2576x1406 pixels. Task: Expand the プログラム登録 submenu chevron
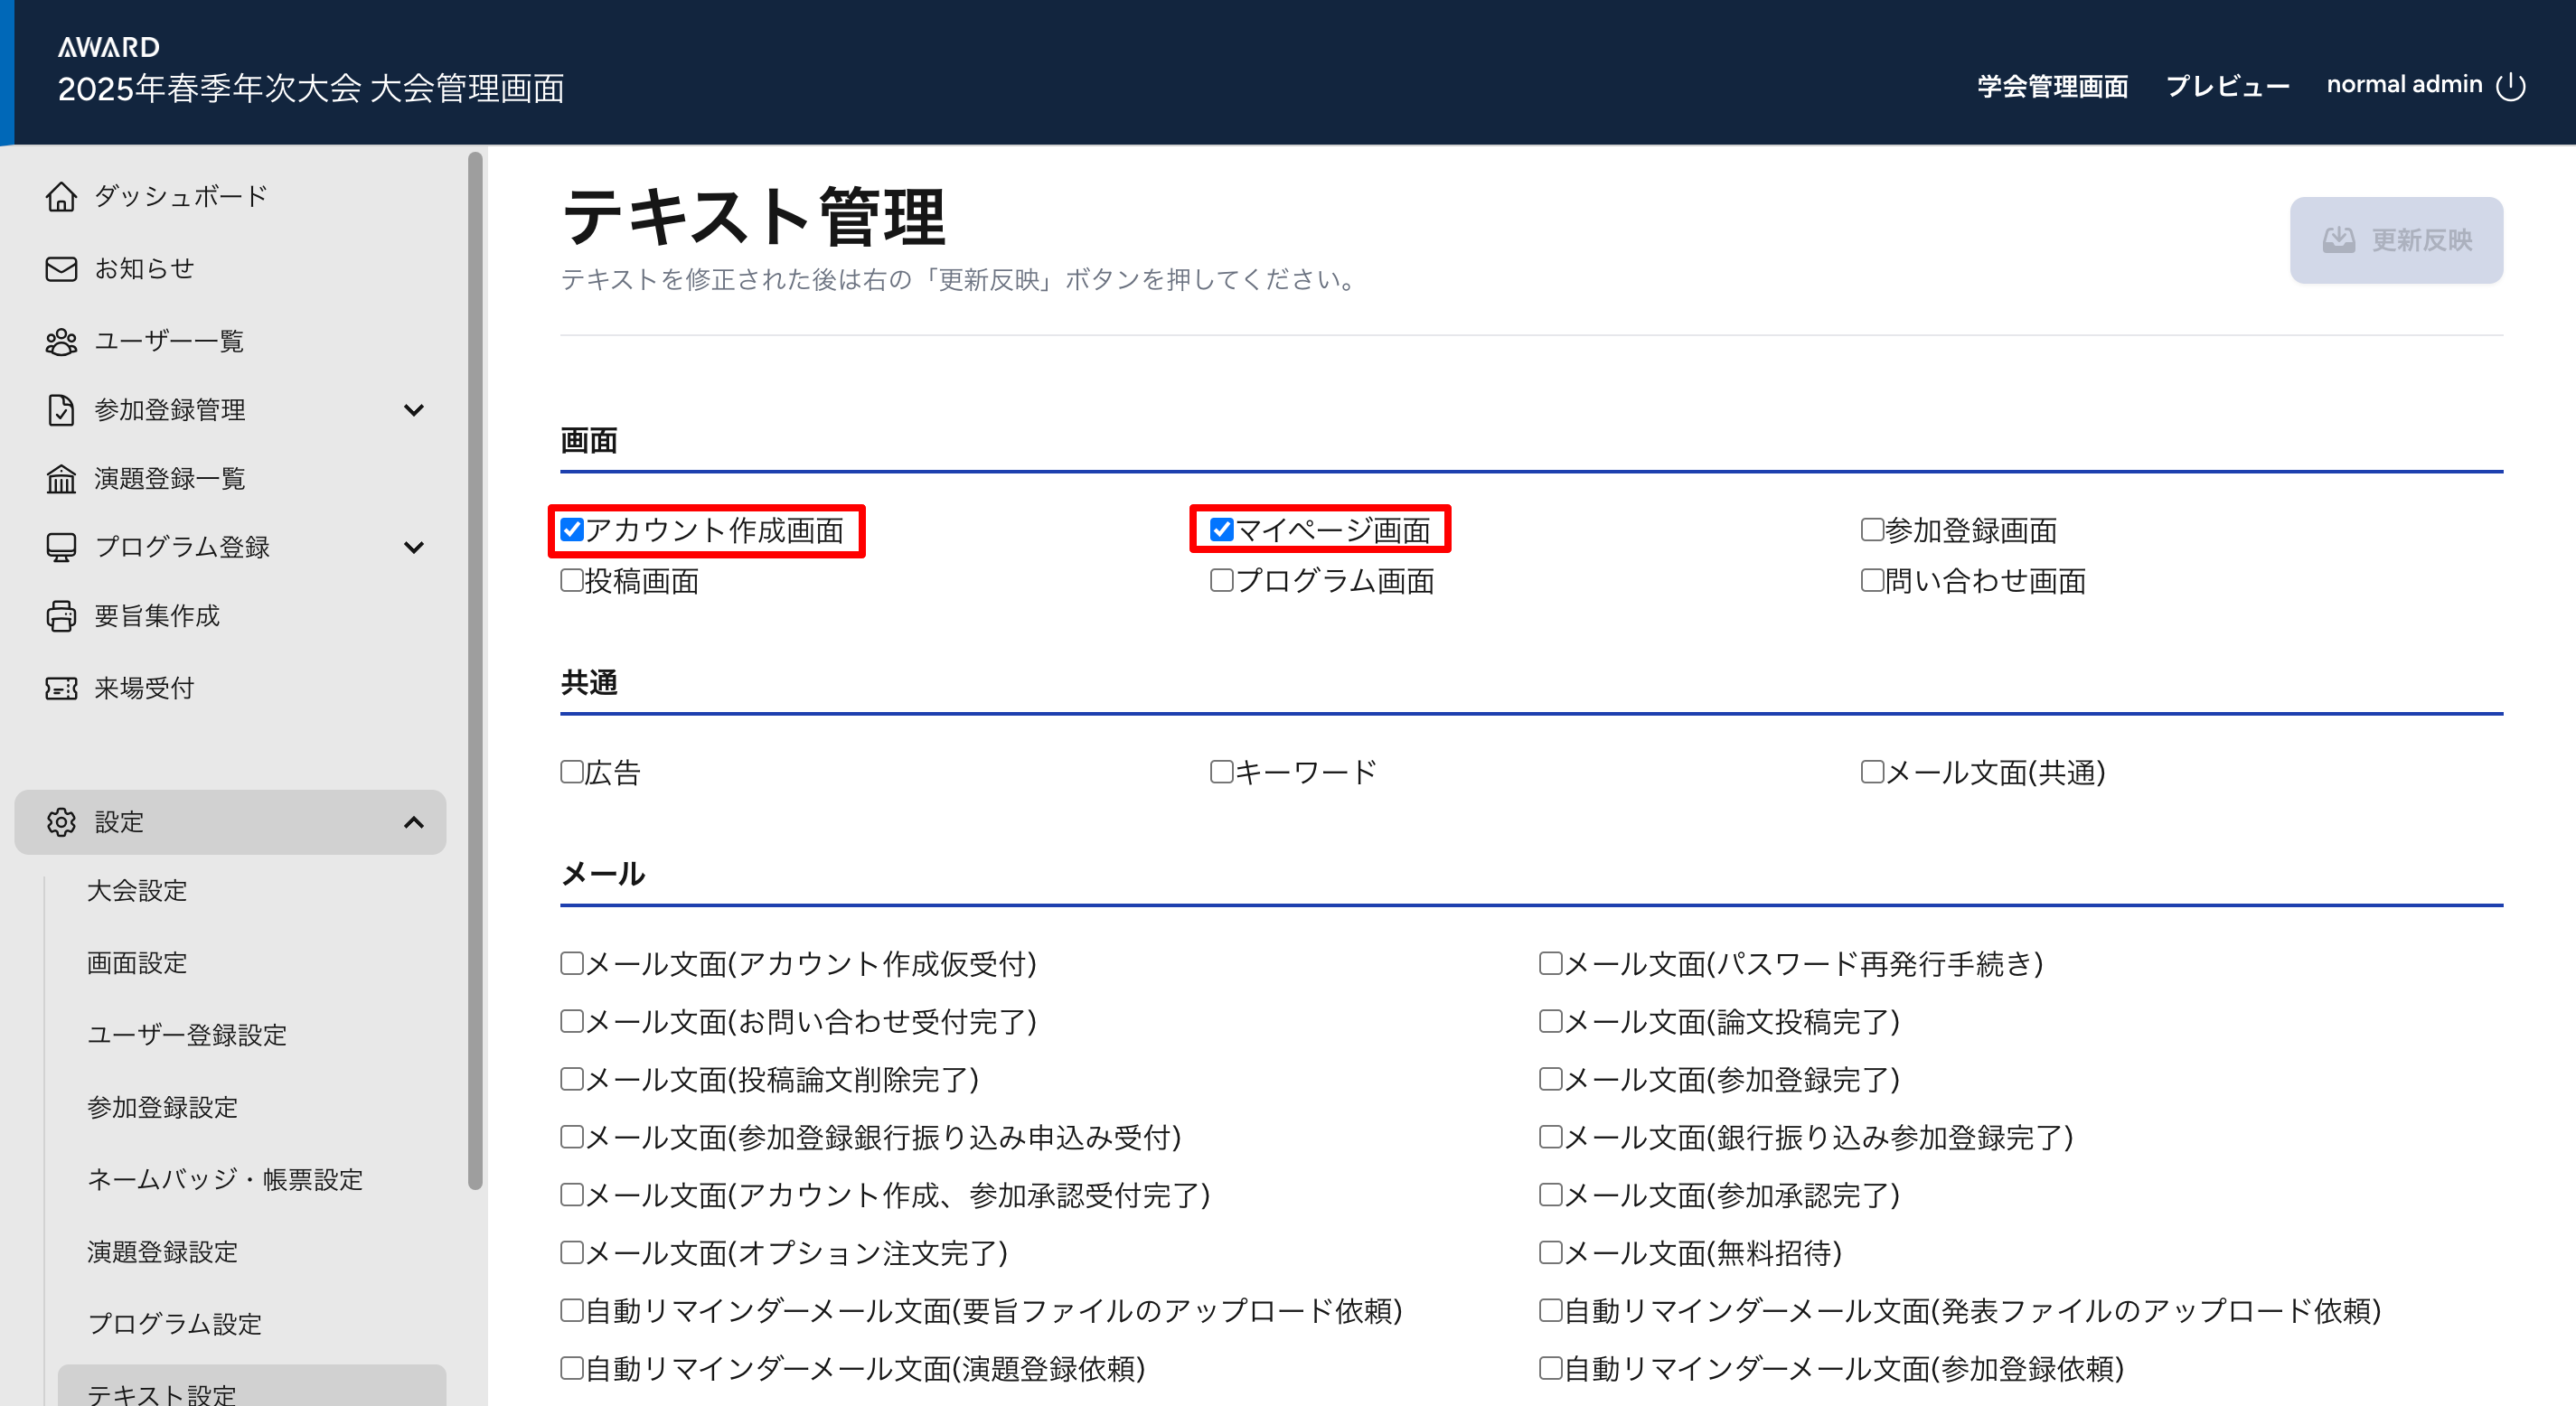pos(413,547)
